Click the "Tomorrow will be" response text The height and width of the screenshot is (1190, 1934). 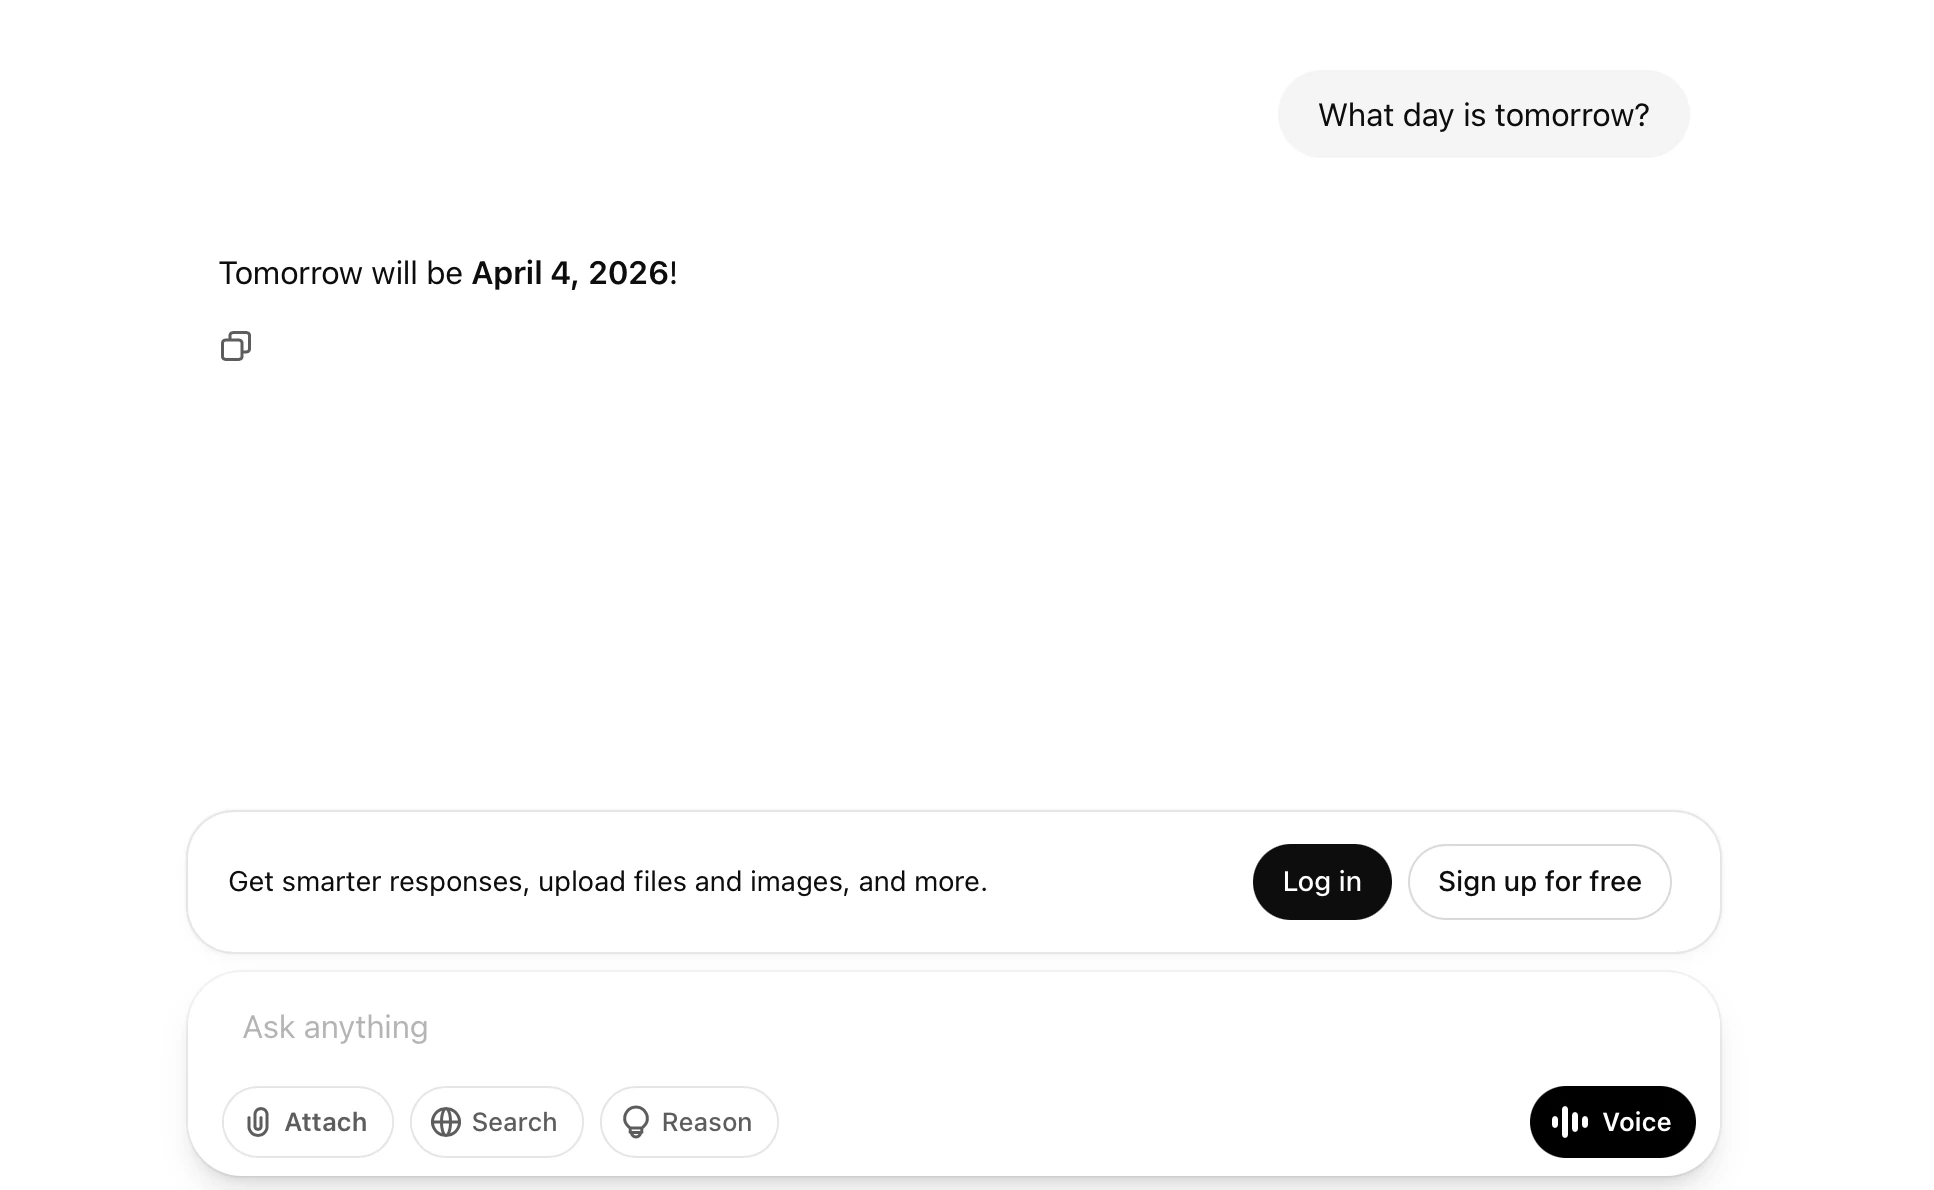[x=341, y=273]
